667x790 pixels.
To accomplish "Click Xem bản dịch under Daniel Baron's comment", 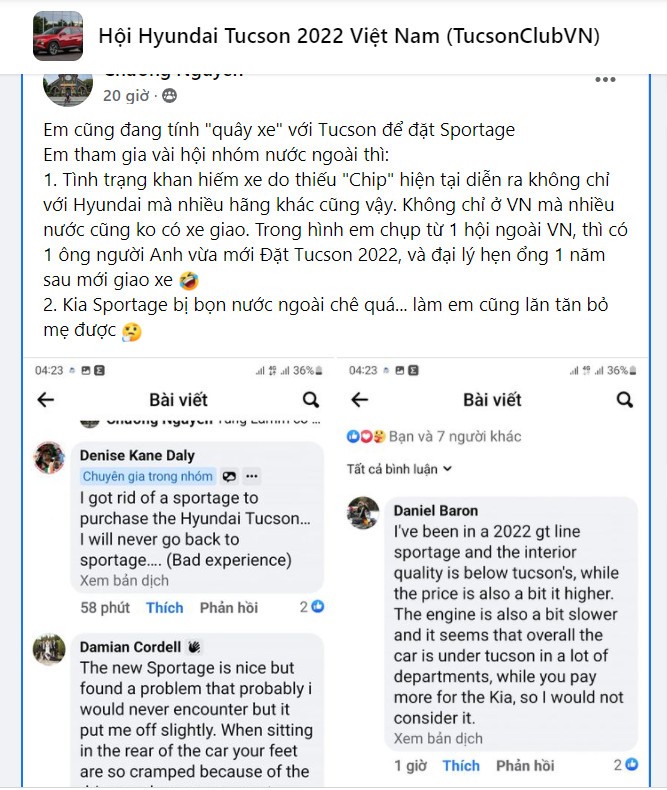I will point(438,738).
